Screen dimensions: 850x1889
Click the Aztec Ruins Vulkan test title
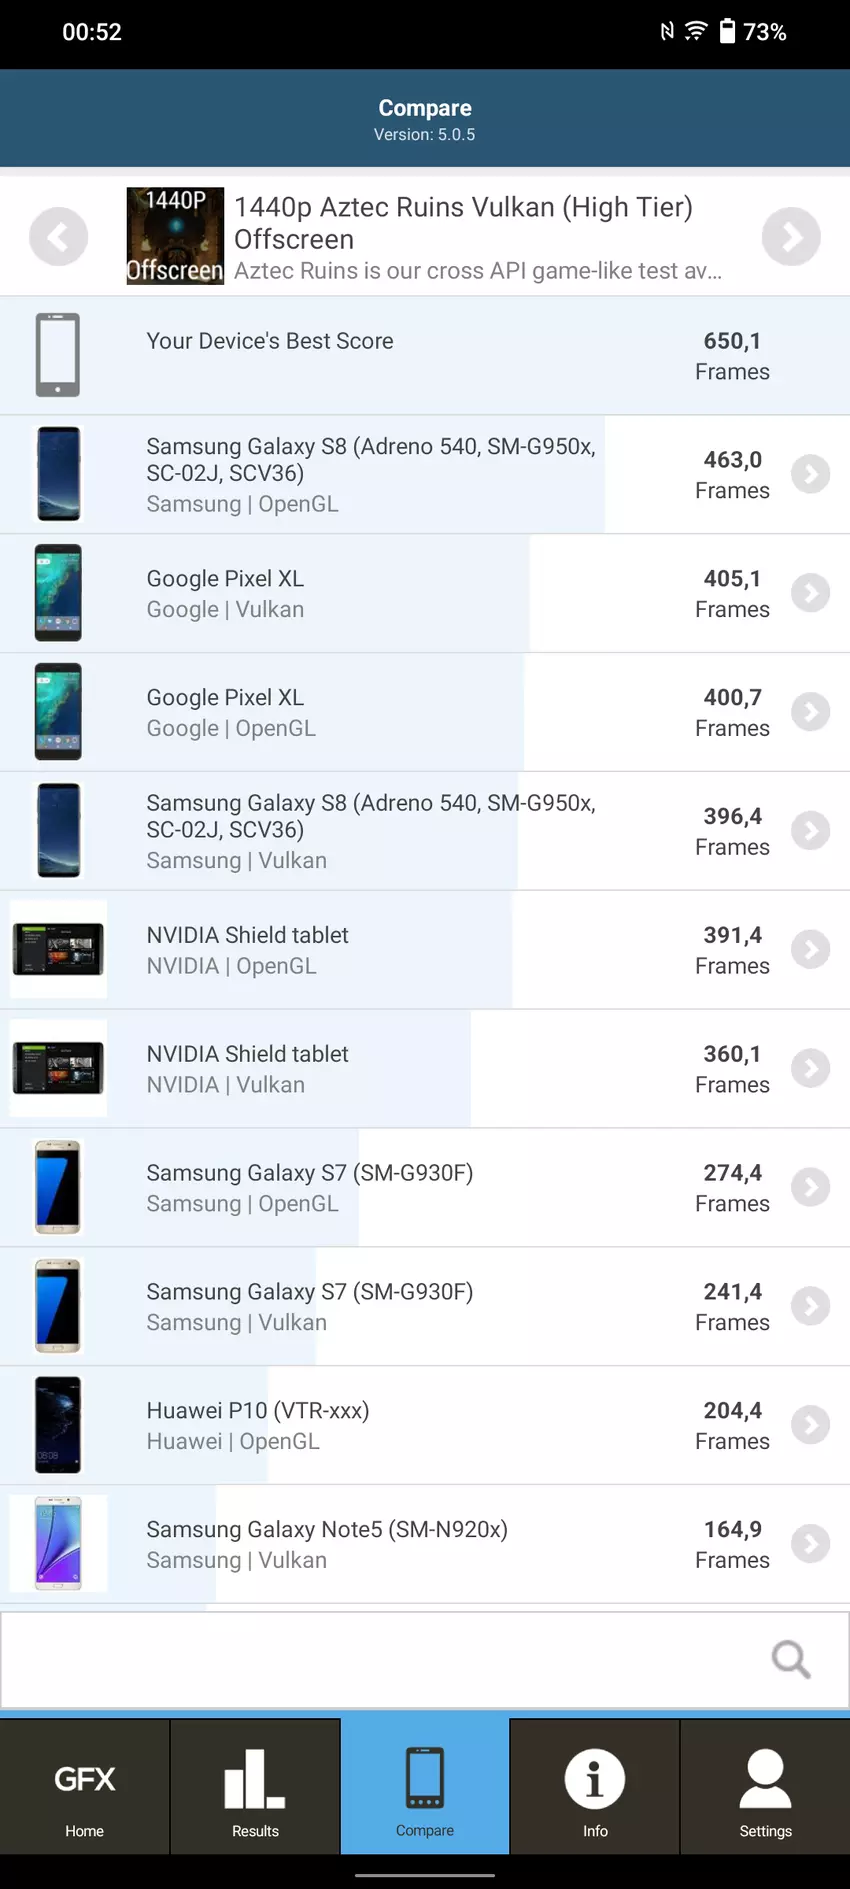[x=463, y=222]
